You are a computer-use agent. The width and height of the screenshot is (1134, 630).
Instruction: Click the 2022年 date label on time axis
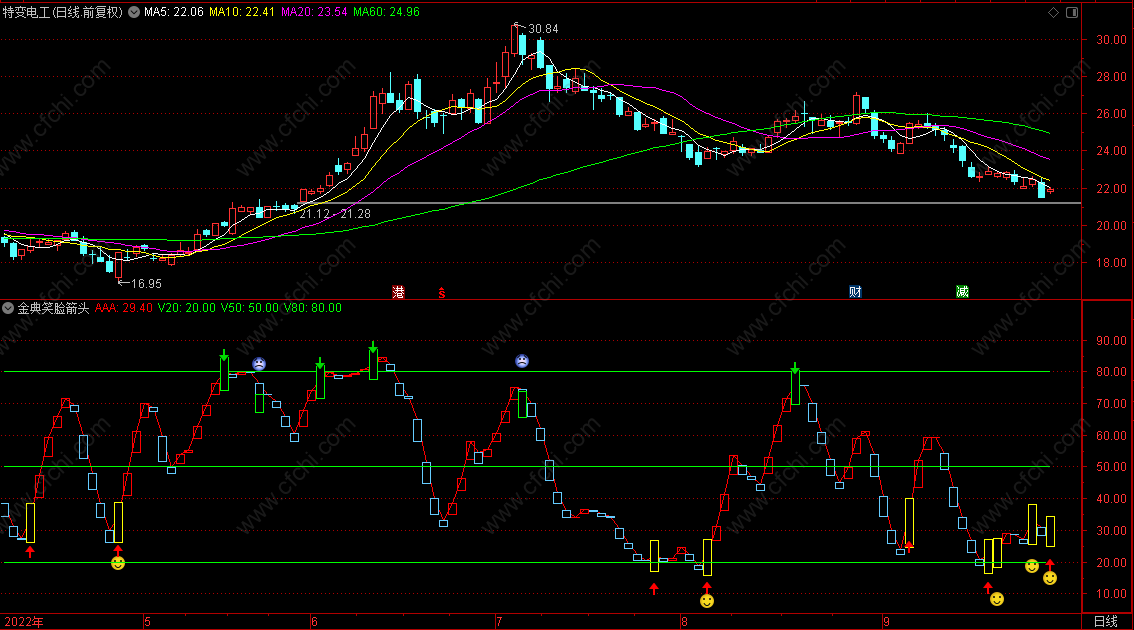[23, 622]
